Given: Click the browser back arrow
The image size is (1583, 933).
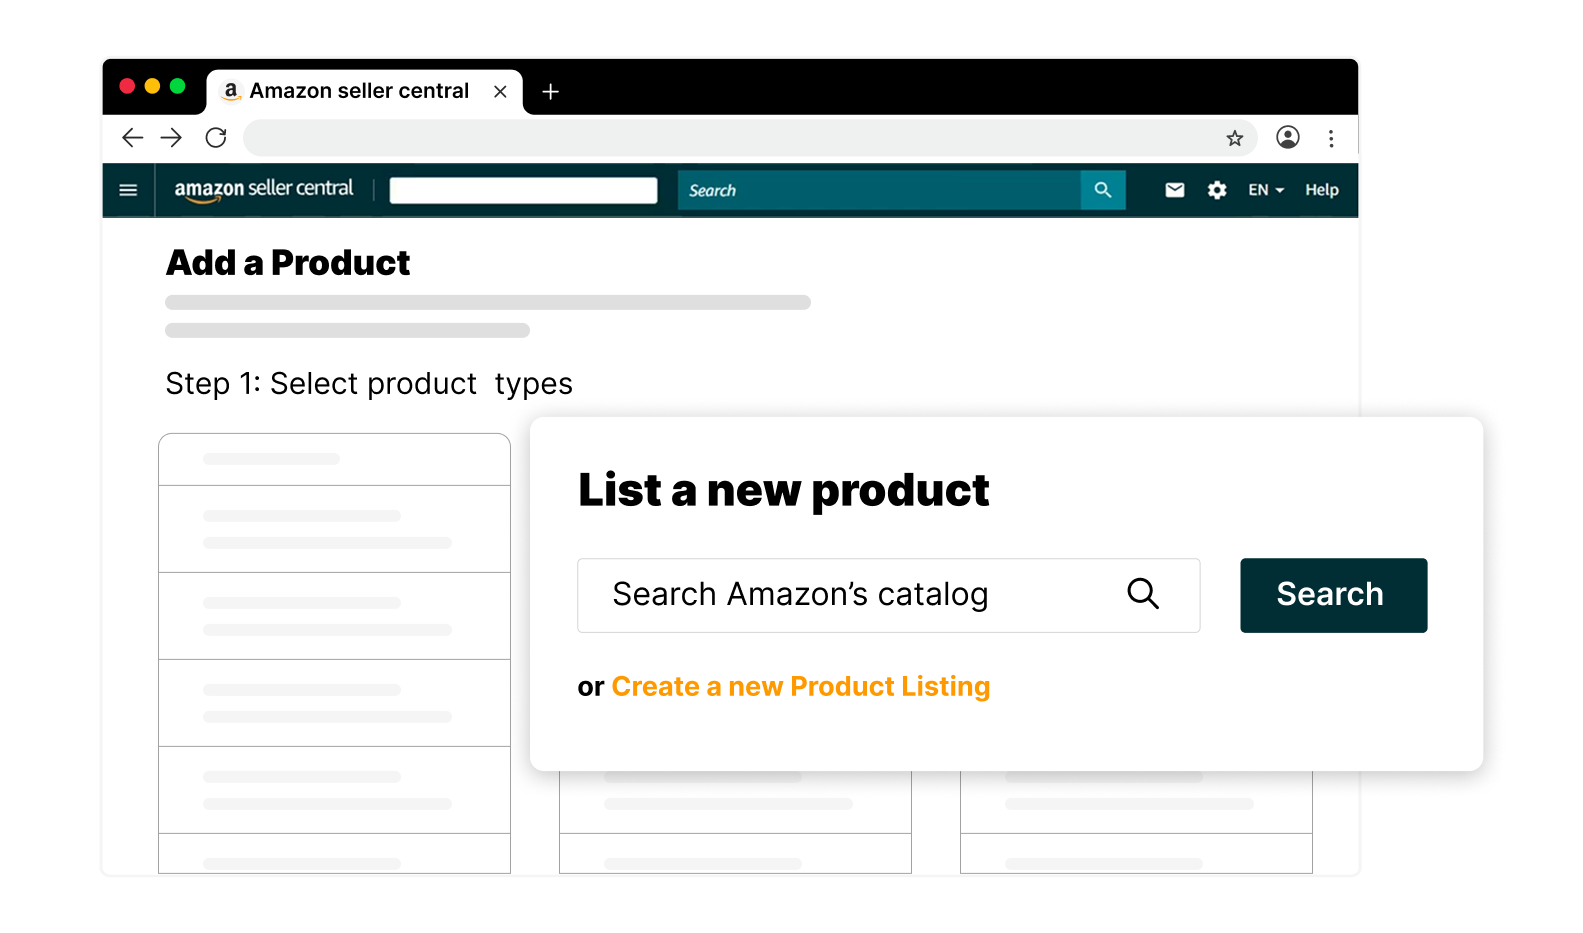Looking at the screenshot, I should [x=132, y=137].
